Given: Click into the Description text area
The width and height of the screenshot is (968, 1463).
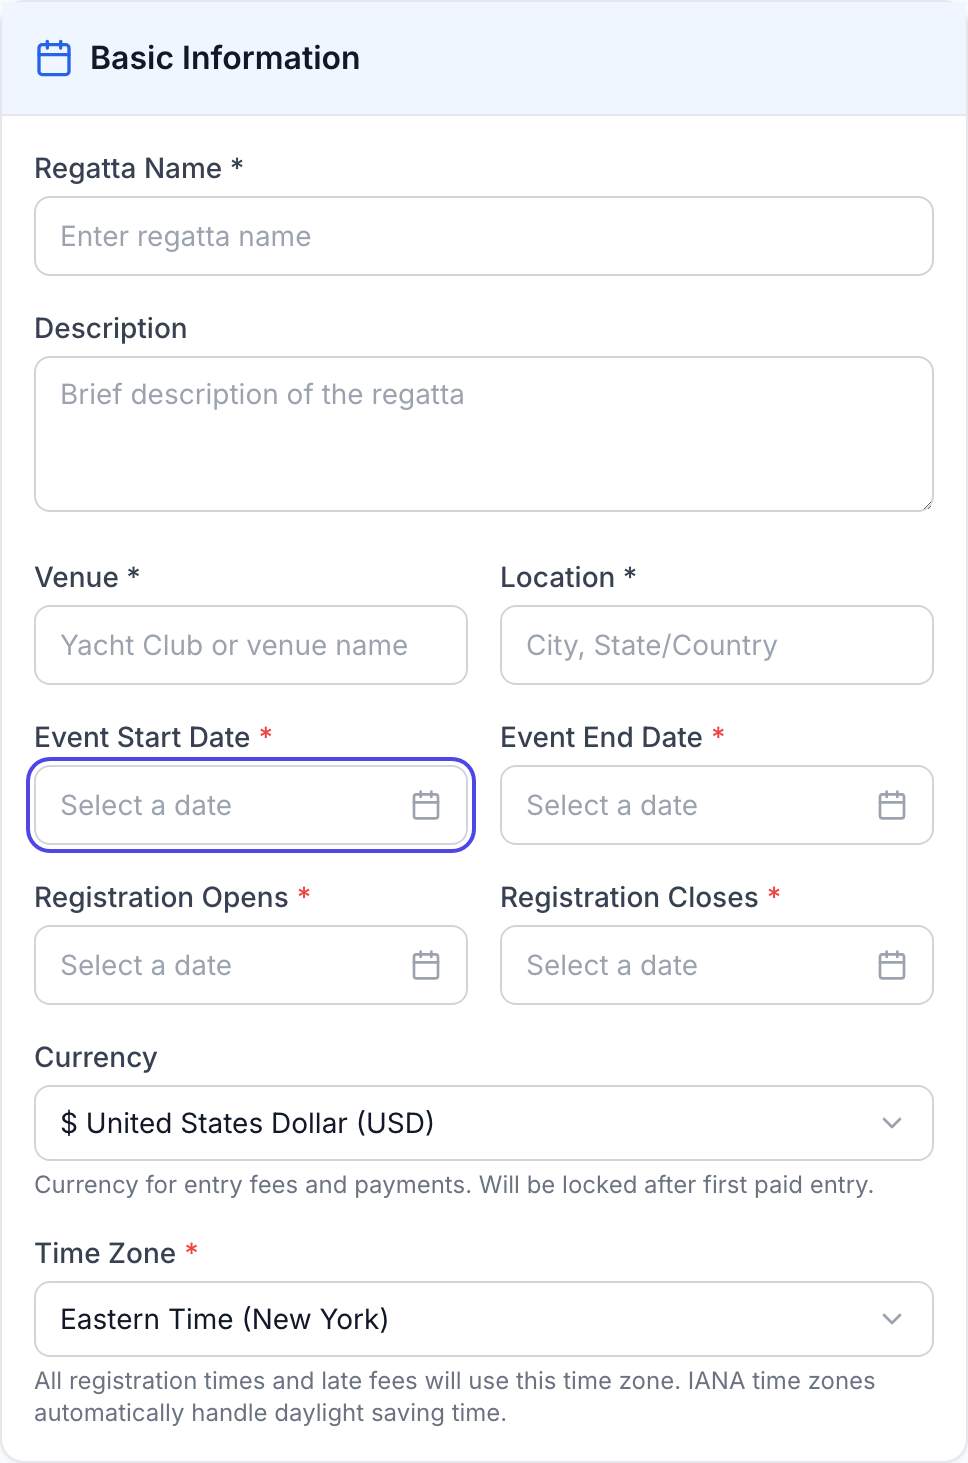Looking at the screenshot, I should pos(484,434).
